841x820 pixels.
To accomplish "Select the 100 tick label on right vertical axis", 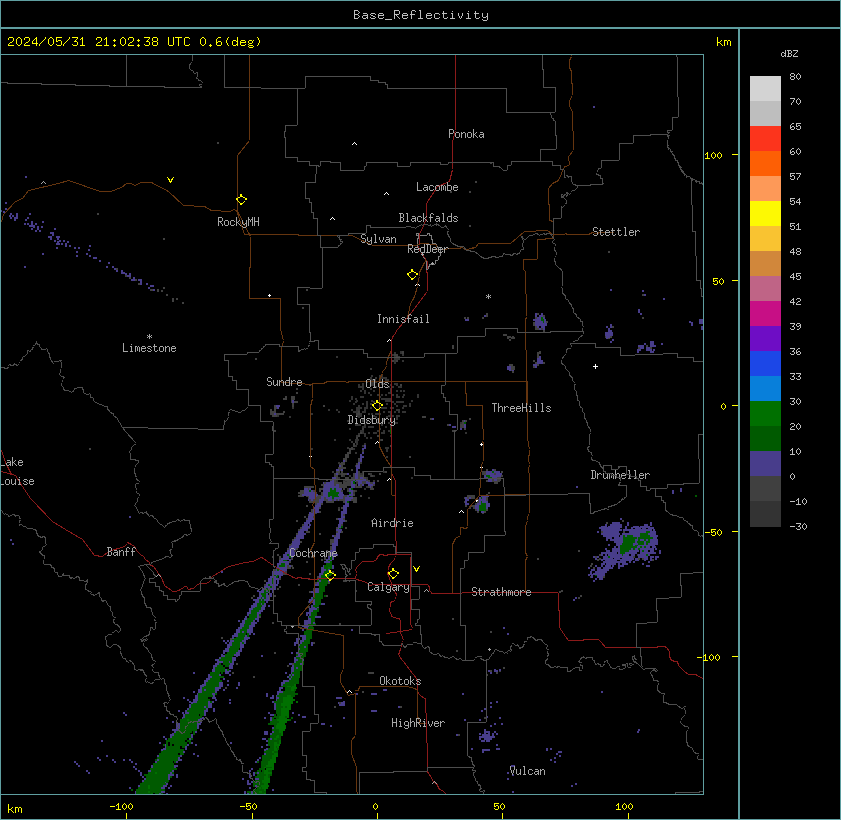I will coord(713,156).
